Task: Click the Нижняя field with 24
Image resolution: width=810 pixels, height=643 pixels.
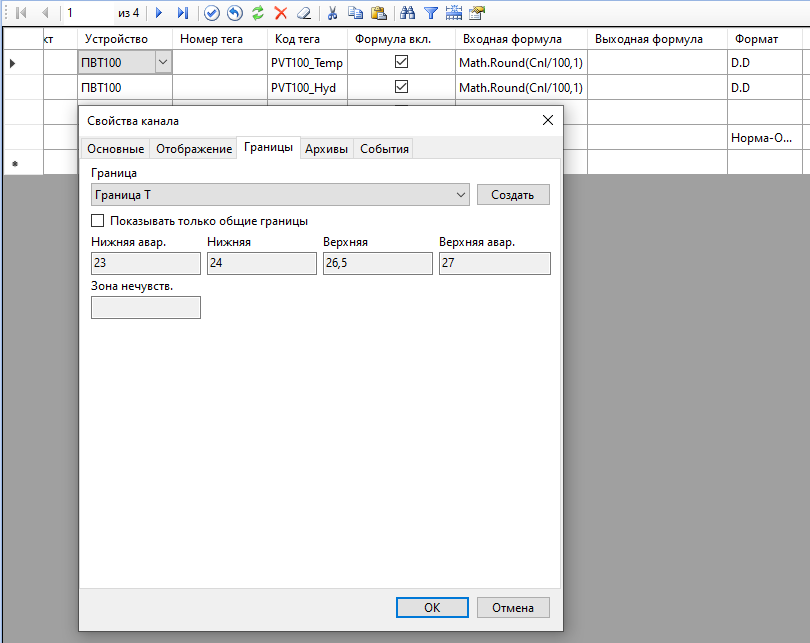Action: tap(262, 263)
